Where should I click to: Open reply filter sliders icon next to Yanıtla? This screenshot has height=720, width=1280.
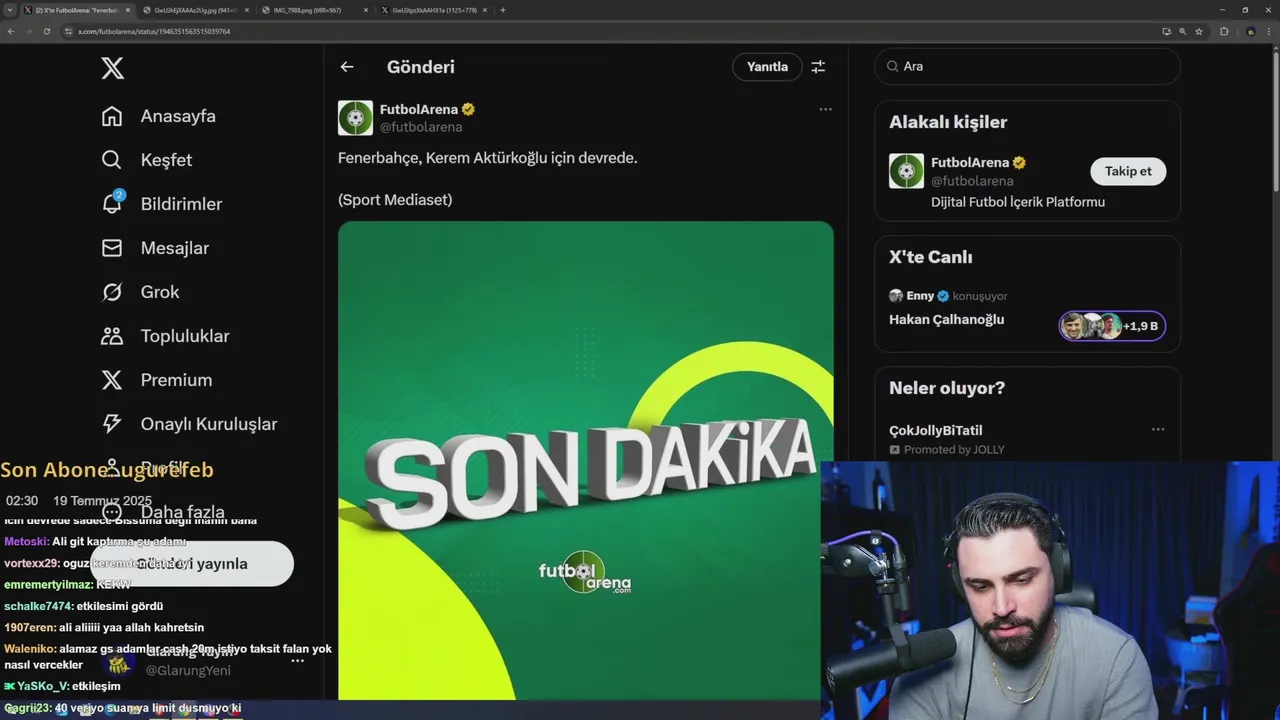pyautogui.click(x=818, y=67)
